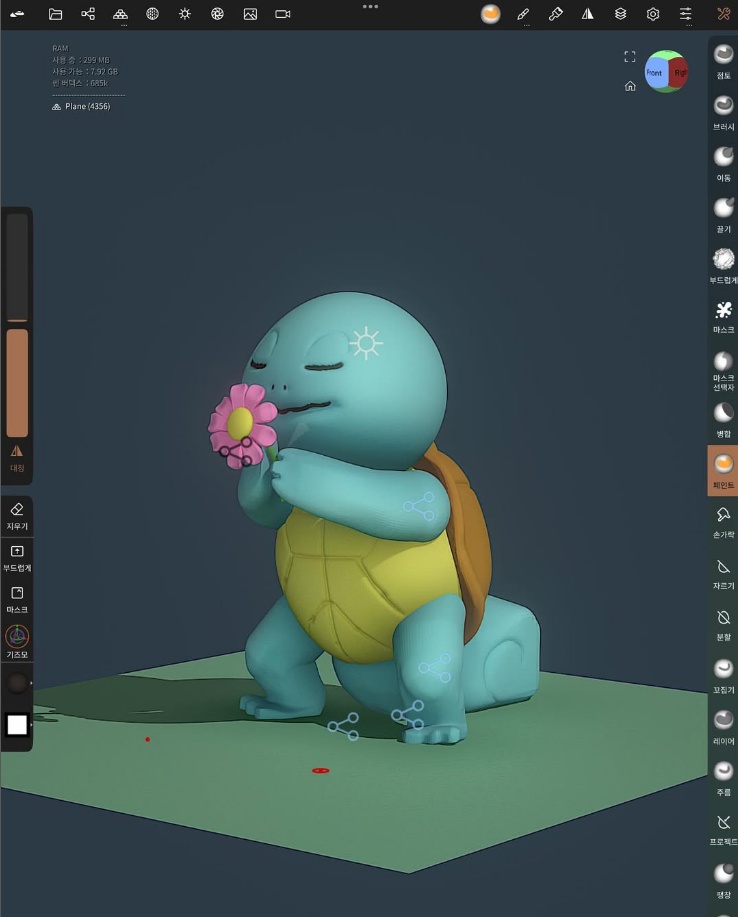
Task: Select the 주름 crease tool
Action: pos(723,778)
